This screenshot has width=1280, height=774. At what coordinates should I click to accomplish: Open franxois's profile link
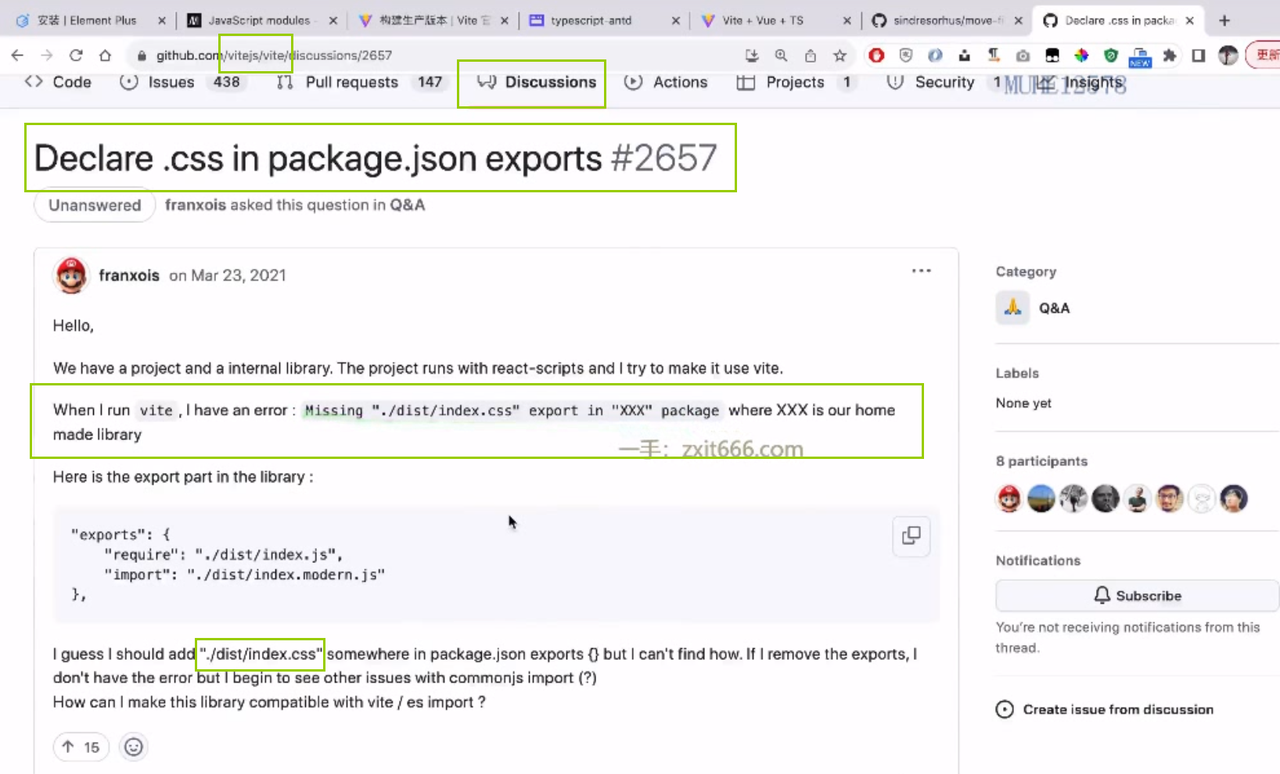click(x=129, y=275)
